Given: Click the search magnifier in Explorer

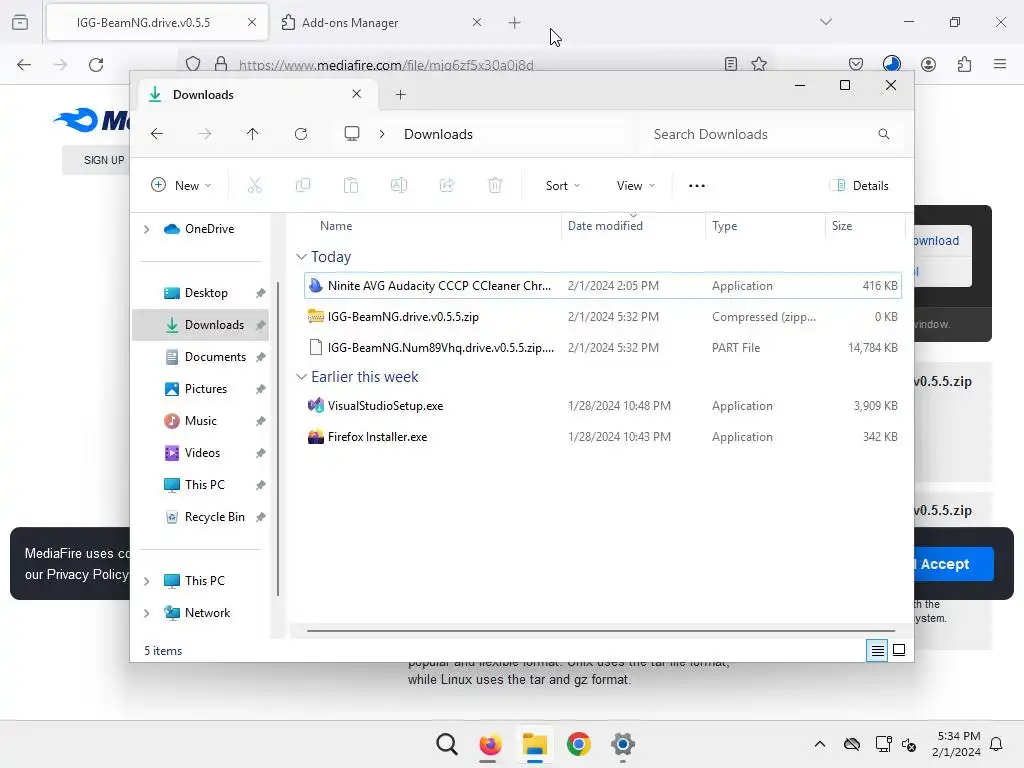Looking at the screenshot, I should (x=884, y=134).
